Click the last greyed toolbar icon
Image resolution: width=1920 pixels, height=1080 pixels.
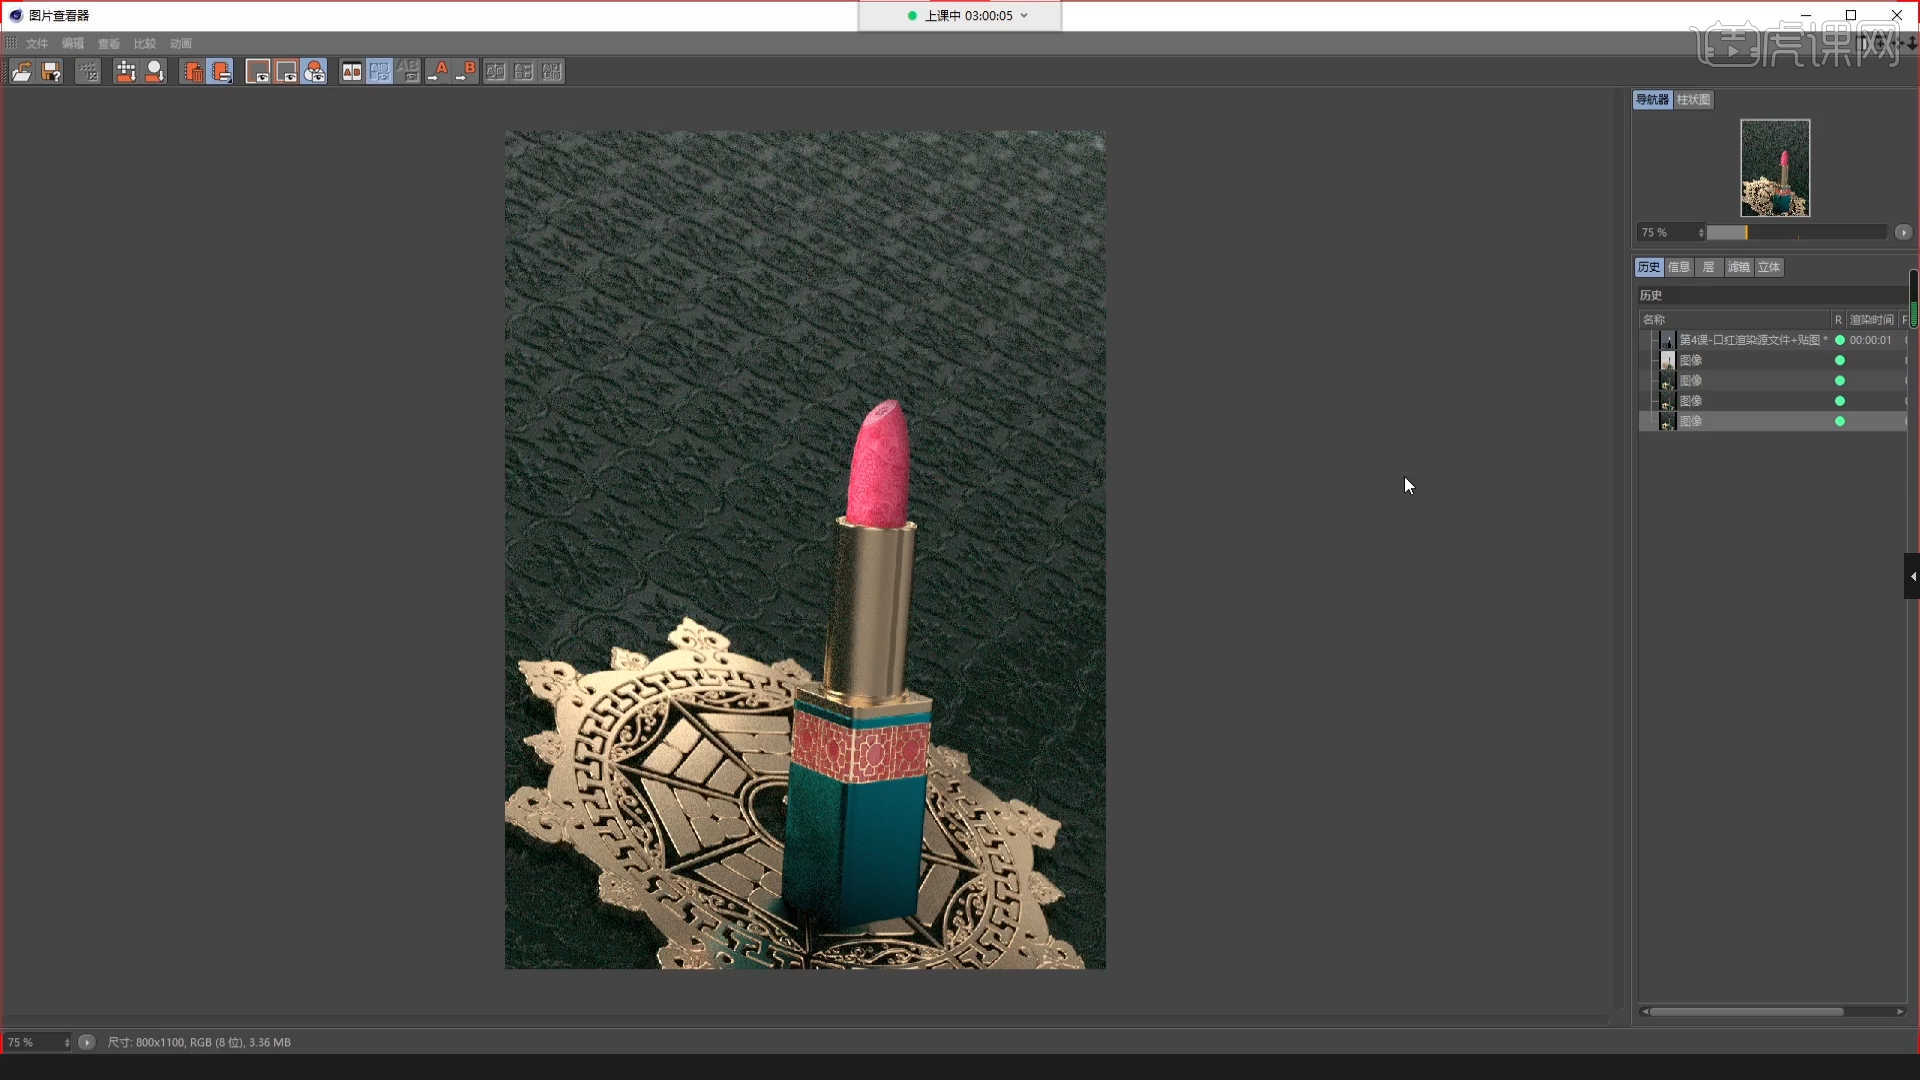click(x=552, y=71)
